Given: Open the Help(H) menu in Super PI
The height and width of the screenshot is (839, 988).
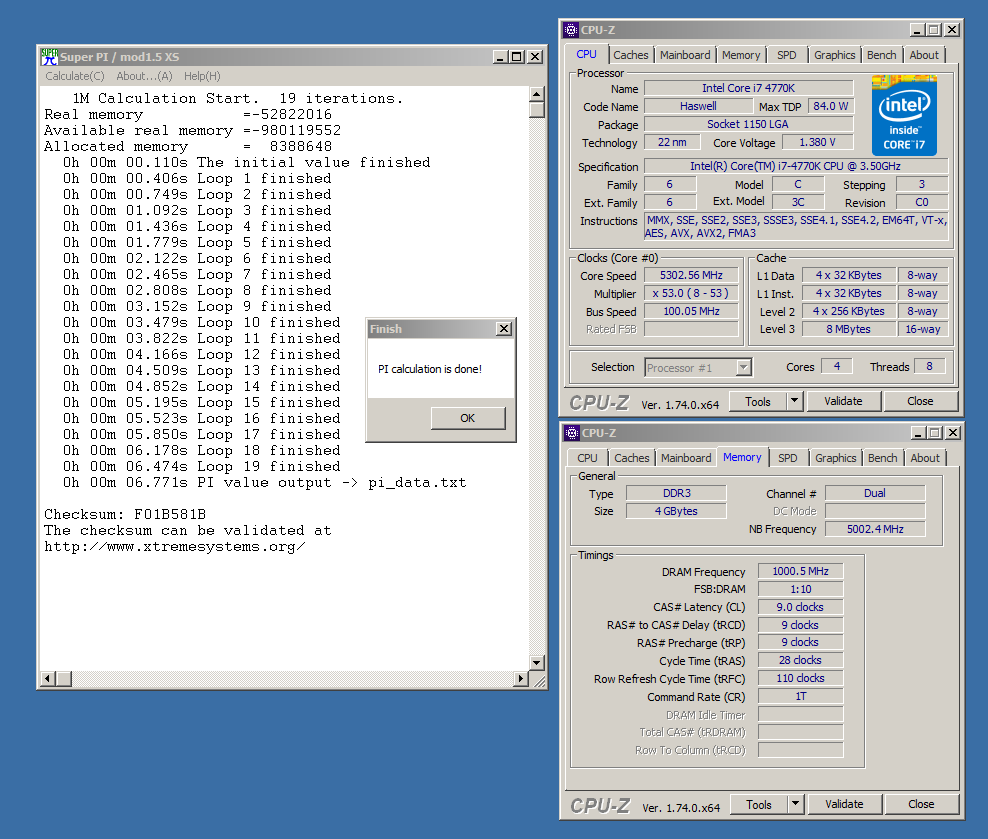Looking at the screenshot, I should (x=202, y=76).
